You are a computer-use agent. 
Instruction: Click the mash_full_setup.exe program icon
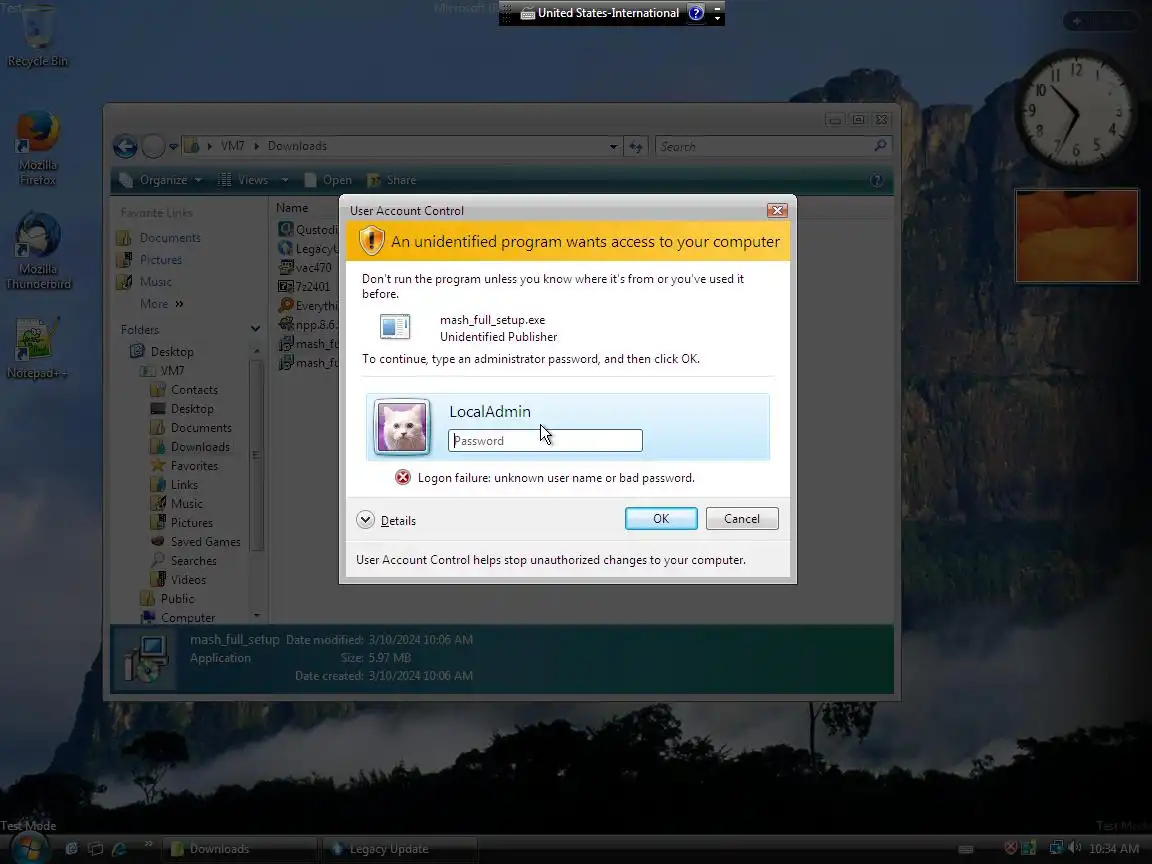(395, 327)
